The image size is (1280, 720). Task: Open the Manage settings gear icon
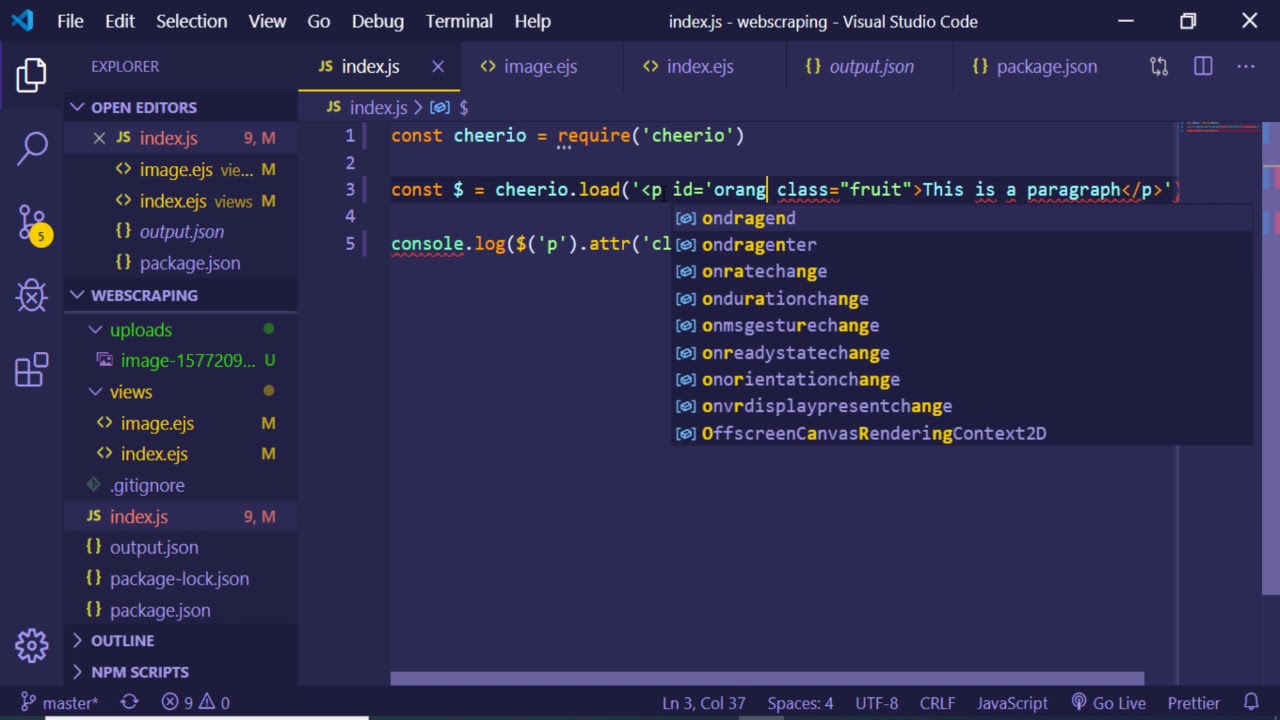tap(32, 645)
